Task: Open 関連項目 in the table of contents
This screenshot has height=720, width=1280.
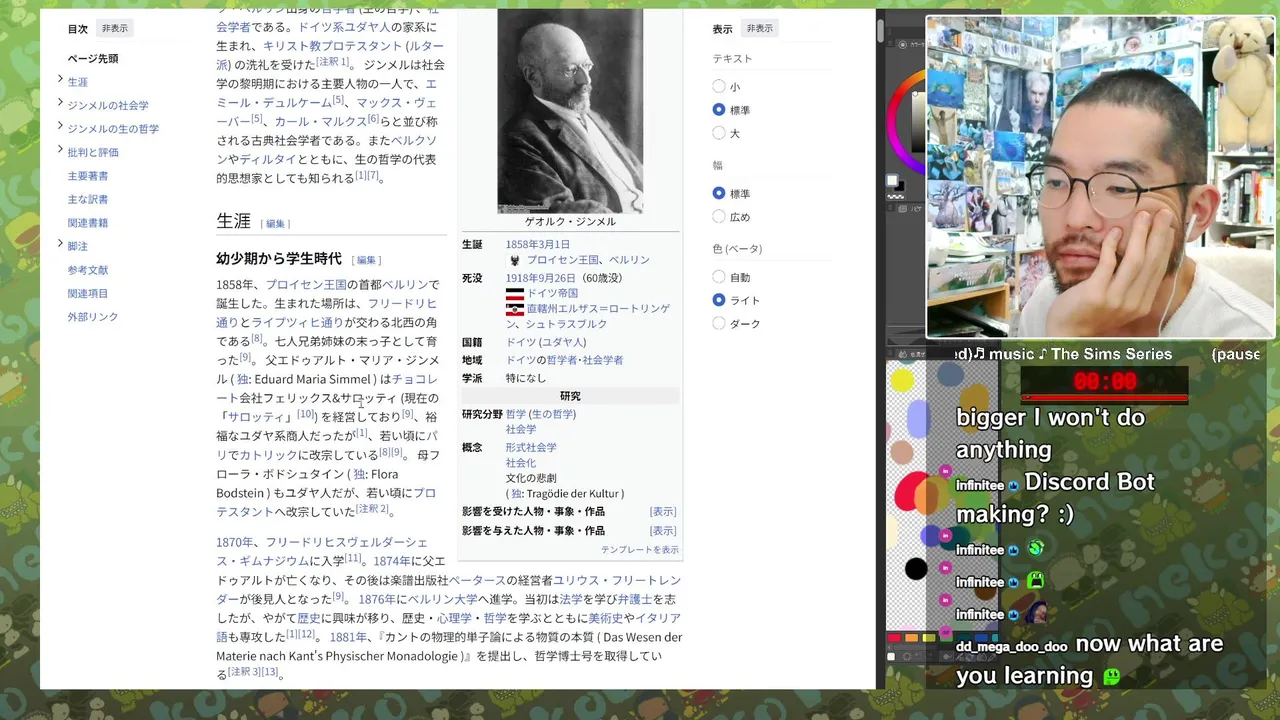Action: point(88,293)
